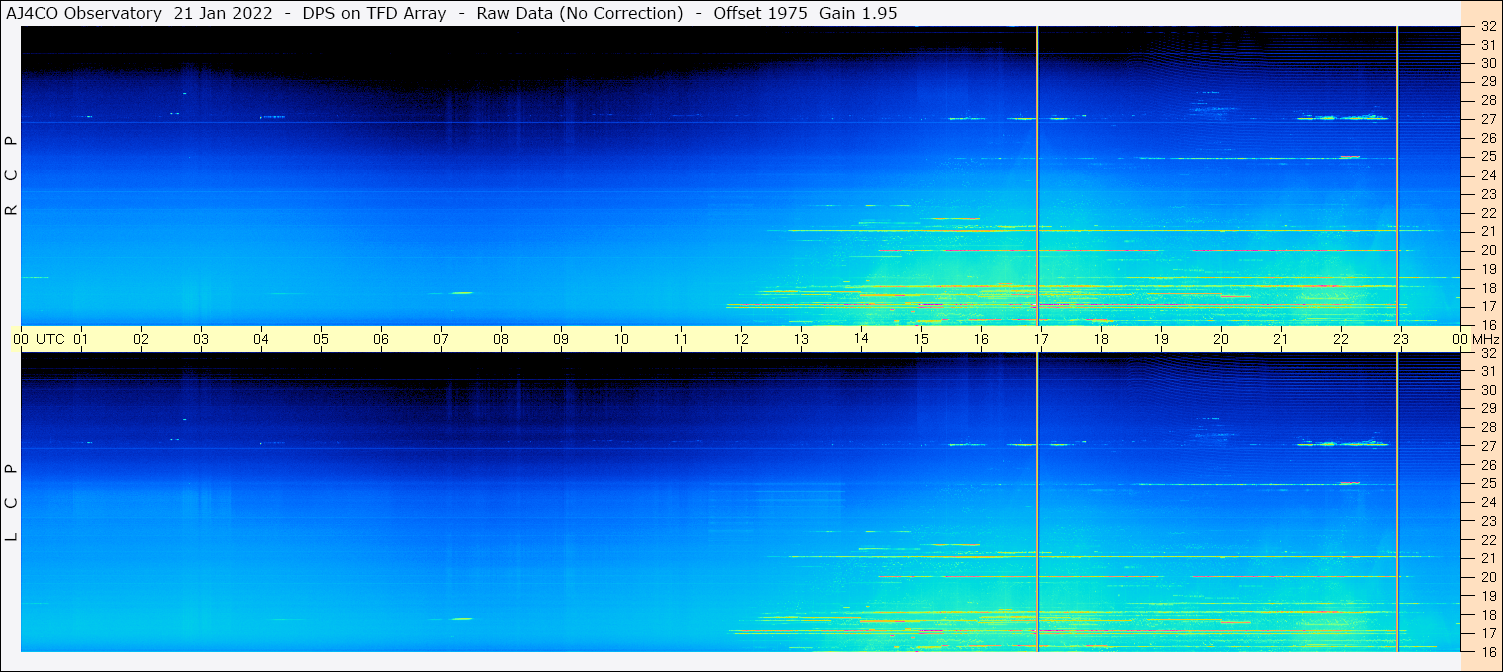Click the "00 UTC" label on the time axis
The width and height of the screenshot is (1503, 672).
click(39, 339)
